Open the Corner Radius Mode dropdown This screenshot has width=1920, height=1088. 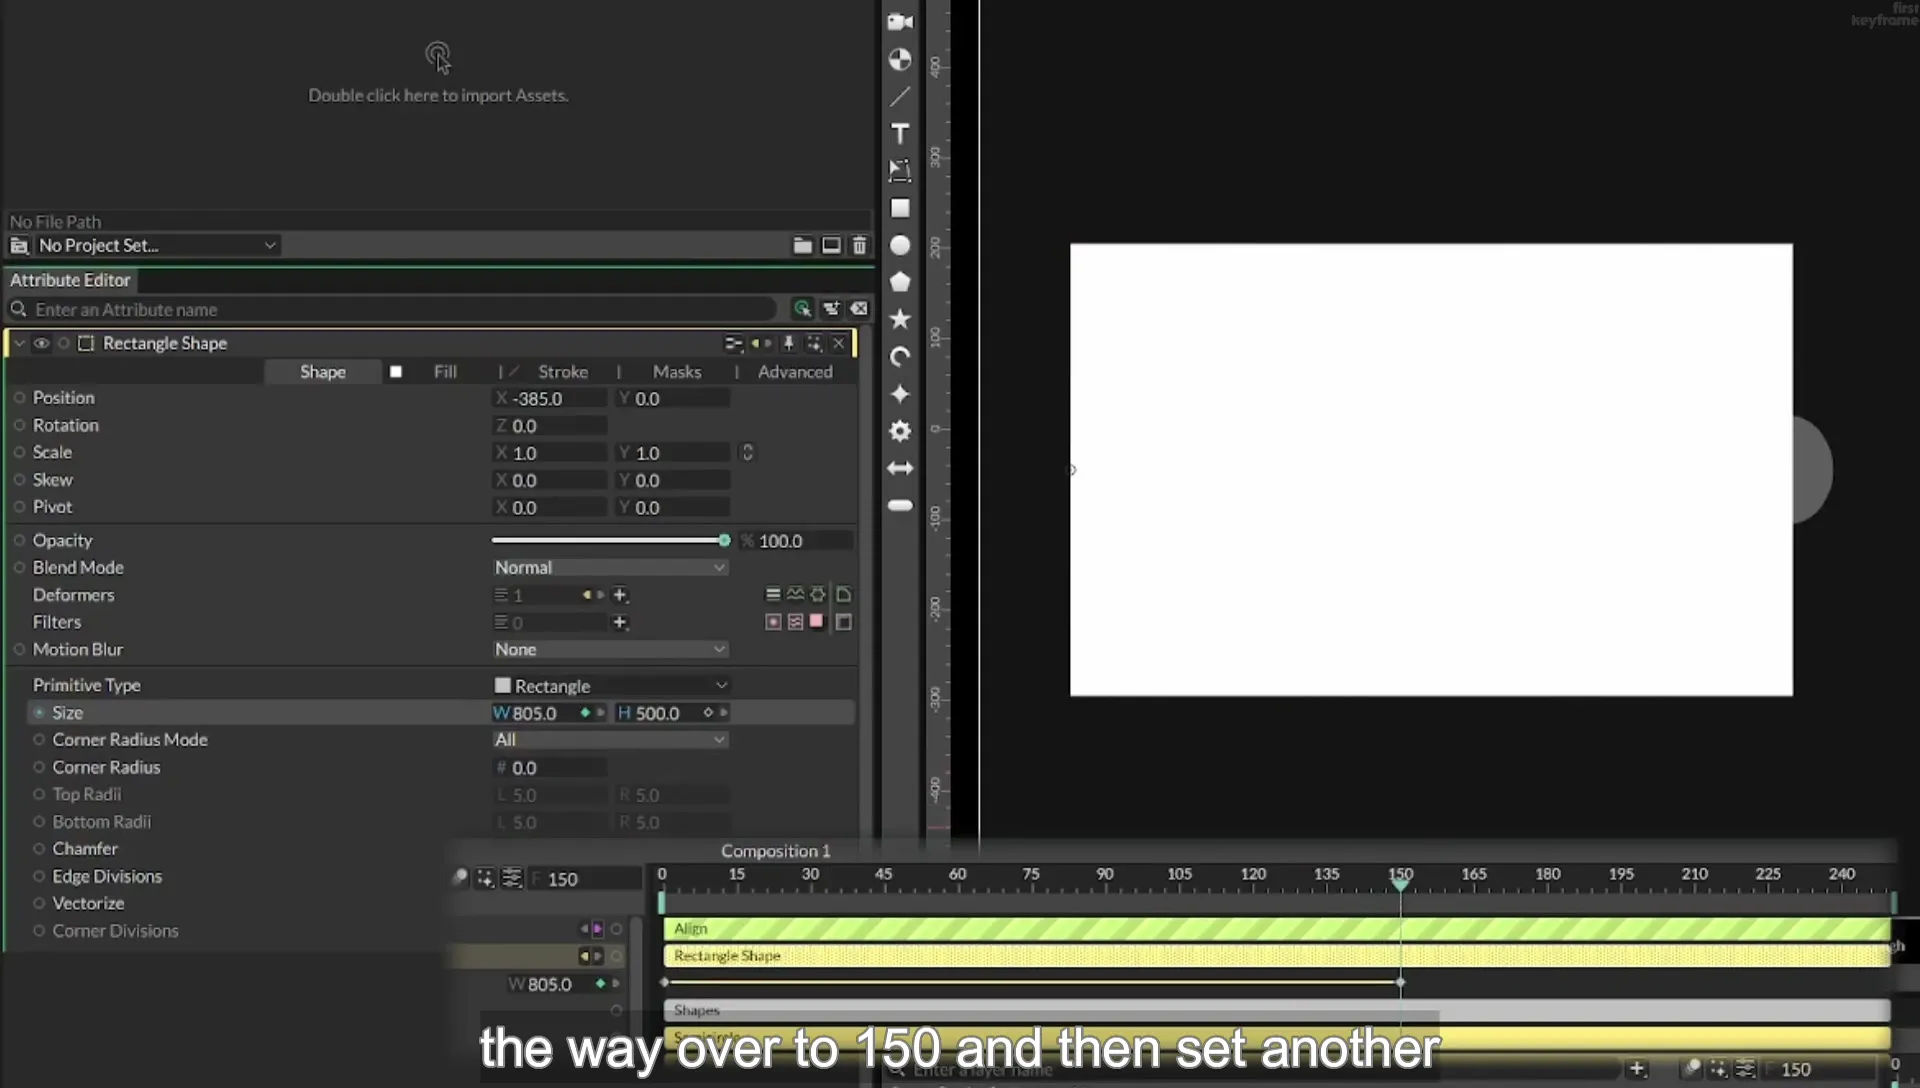(610, 740)
